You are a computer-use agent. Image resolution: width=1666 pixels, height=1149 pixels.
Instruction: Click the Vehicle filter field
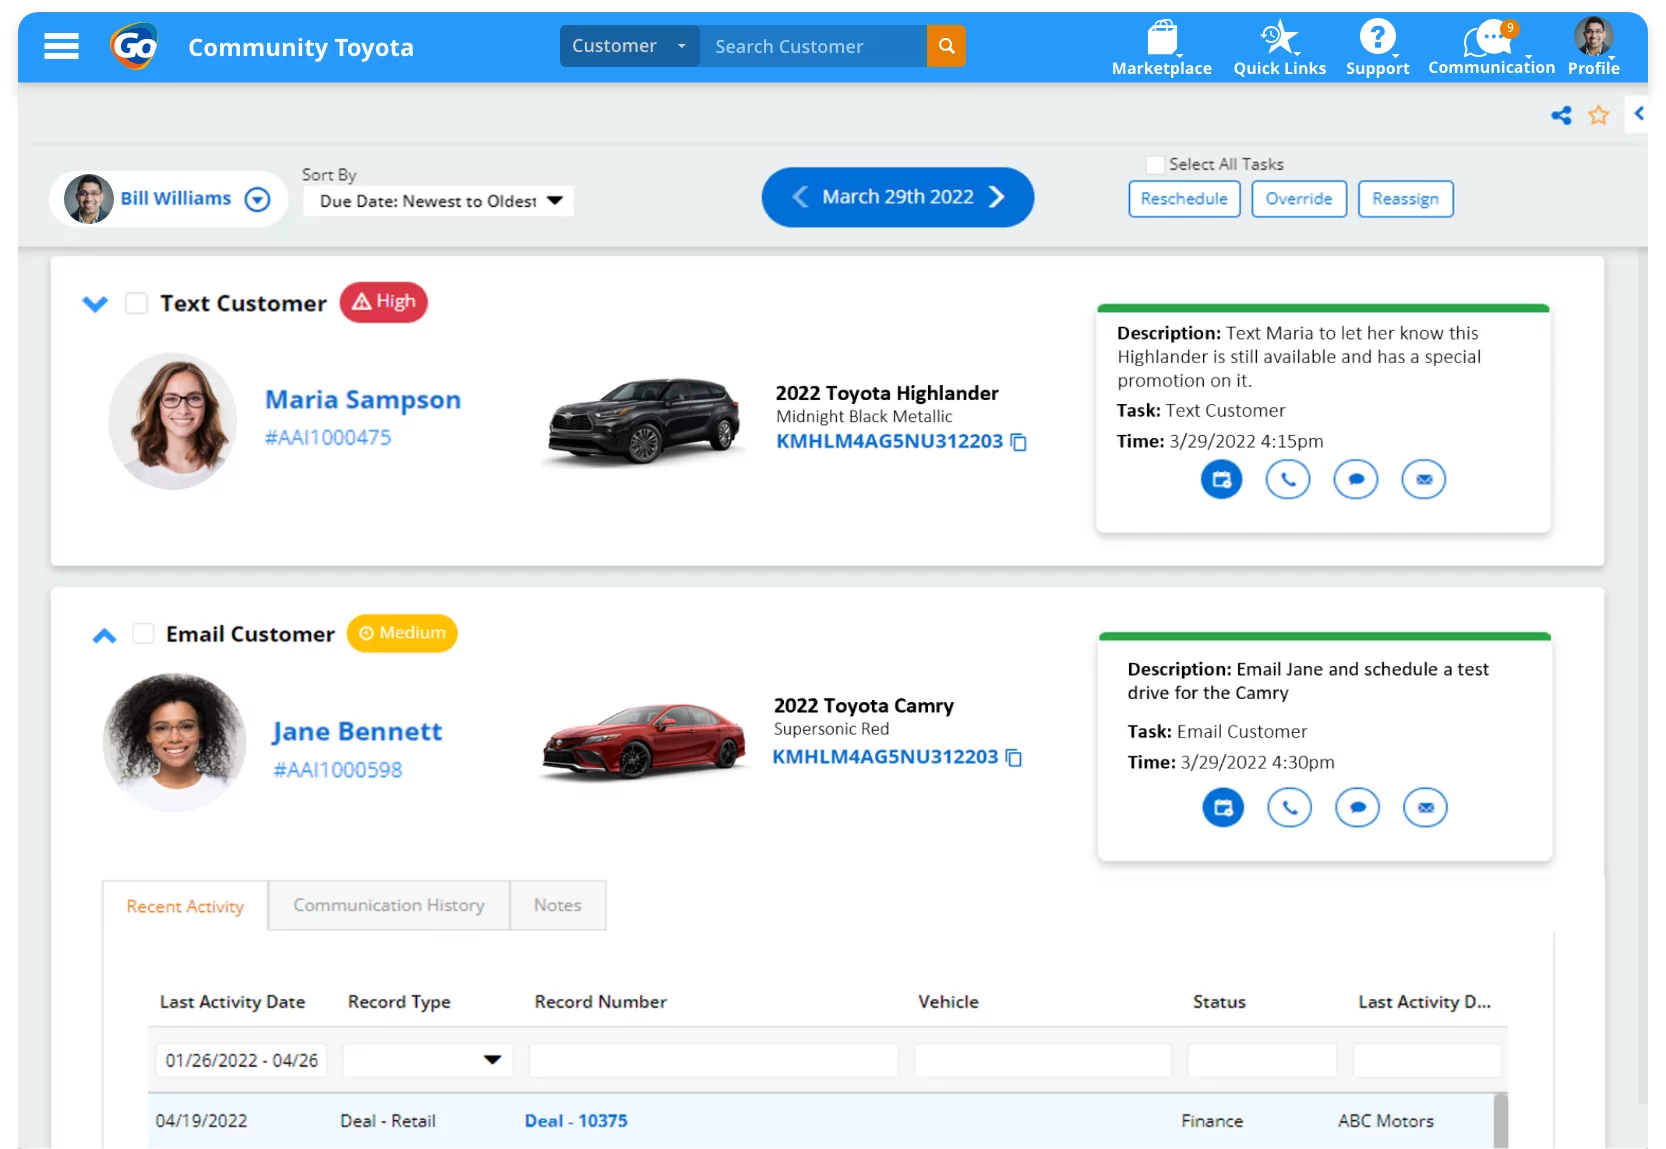click(x=1043, y=1060)
